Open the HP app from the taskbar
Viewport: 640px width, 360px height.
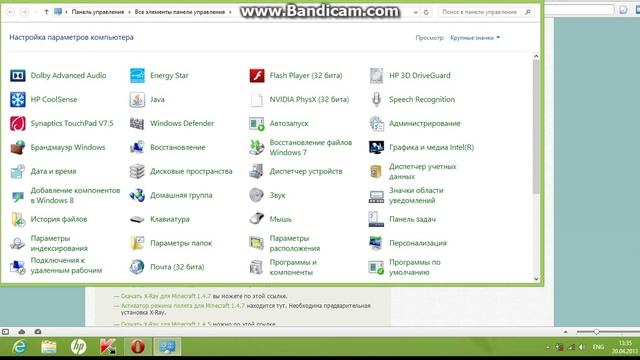click(x=78, y=347)
